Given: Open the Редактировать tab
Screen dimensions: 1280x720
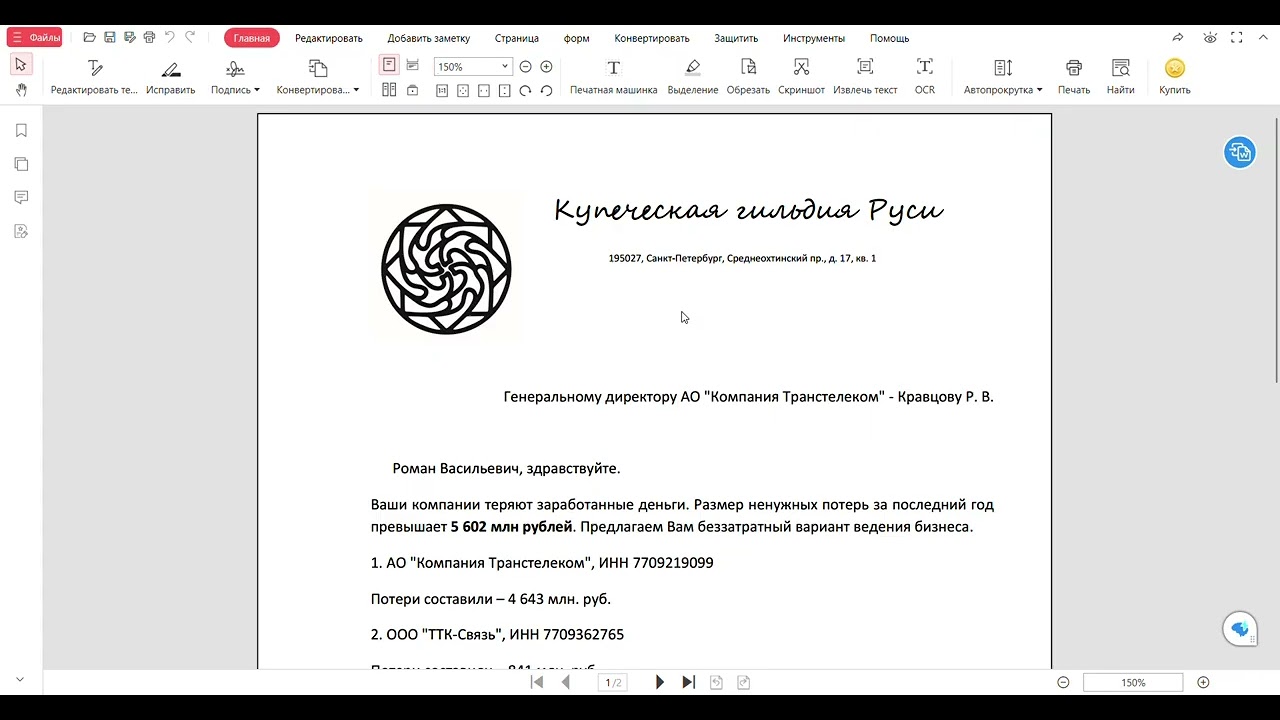Looking at the screenshot, I should click(328, 38).
